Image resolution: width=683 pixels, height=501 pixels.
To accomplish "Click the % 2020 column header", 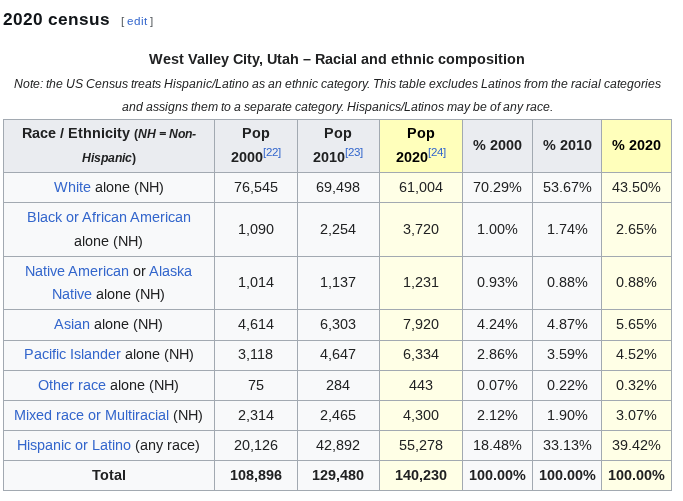I will tap(636, 146).
